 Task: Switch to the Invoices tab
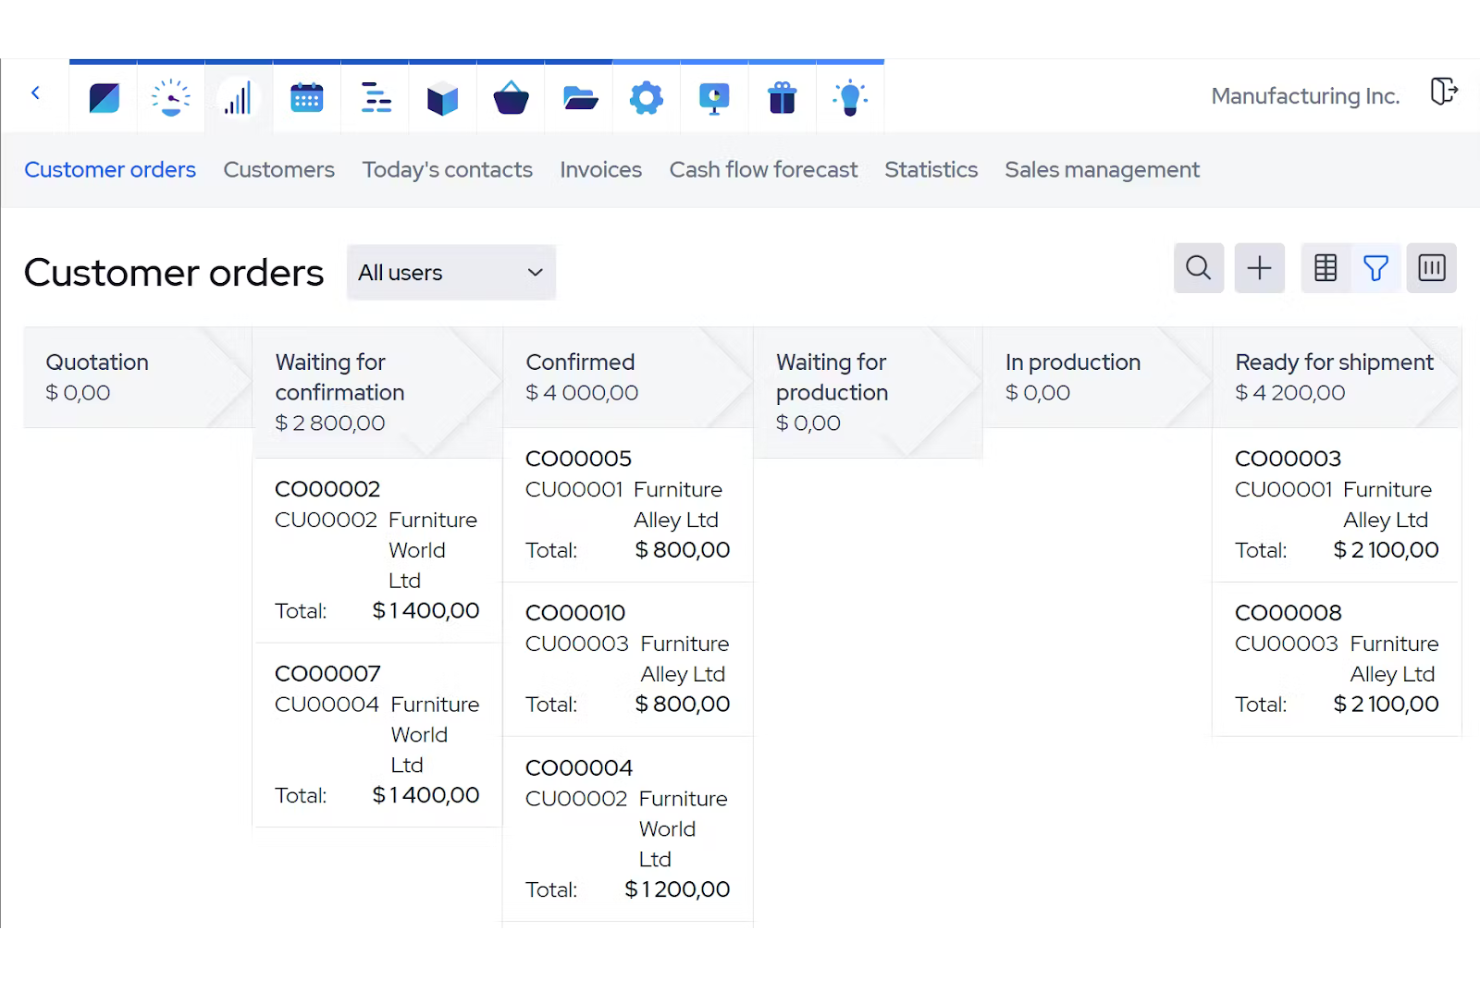[x=600, y=169]
